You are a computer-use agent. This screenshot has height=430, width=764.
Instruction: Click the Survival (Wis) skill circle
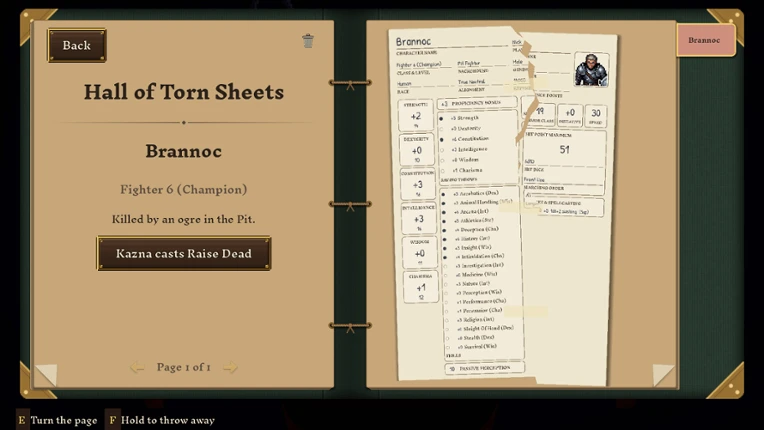pyautogui.click(x=448, y=348)
